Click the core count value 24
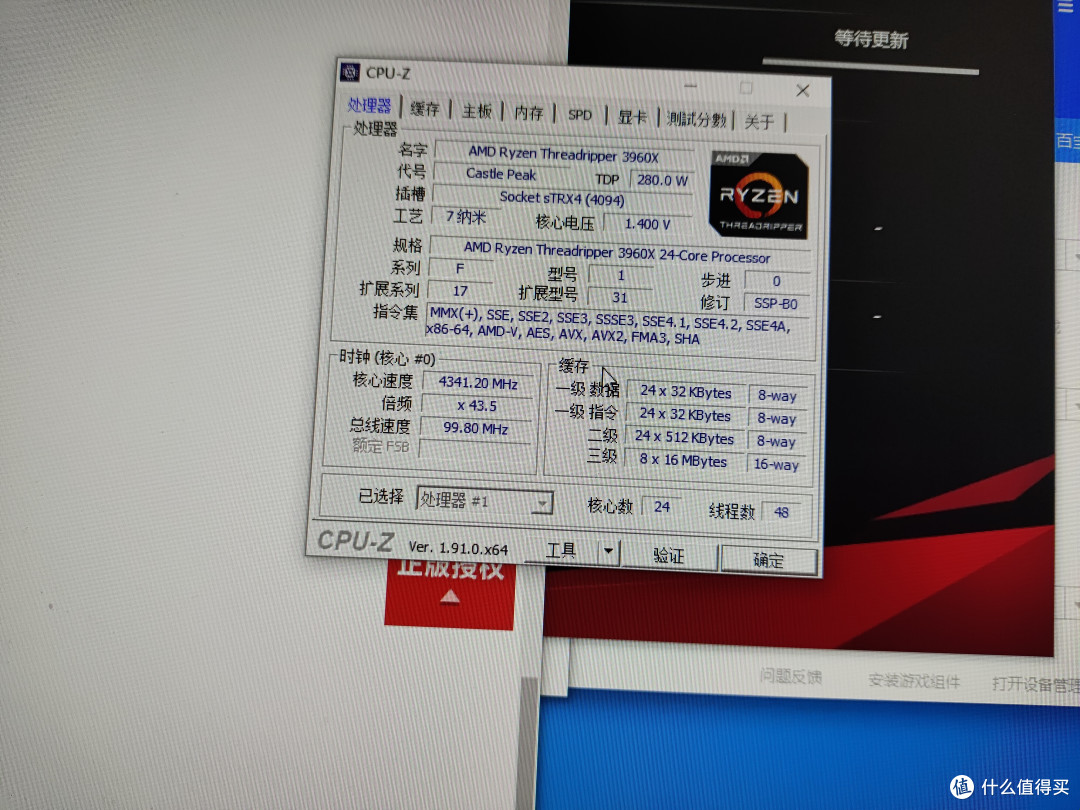Screen dimensions: 1080x810 (x=662, y=507)
